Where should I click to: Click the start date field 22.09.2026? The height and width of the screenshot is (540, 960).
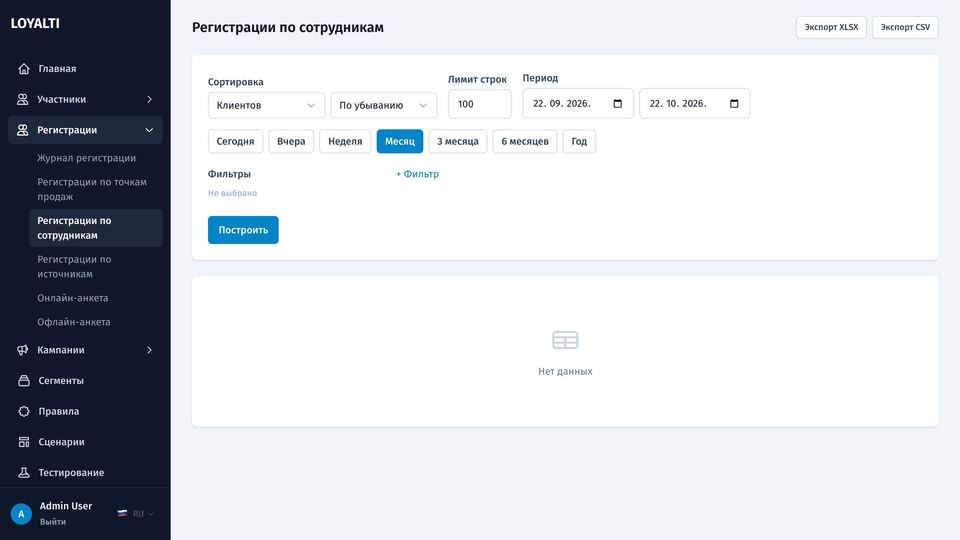click(578, 103)
